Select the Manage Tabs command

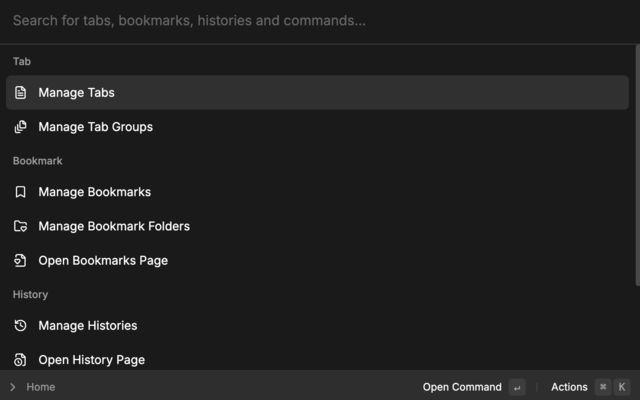[76, 93]
